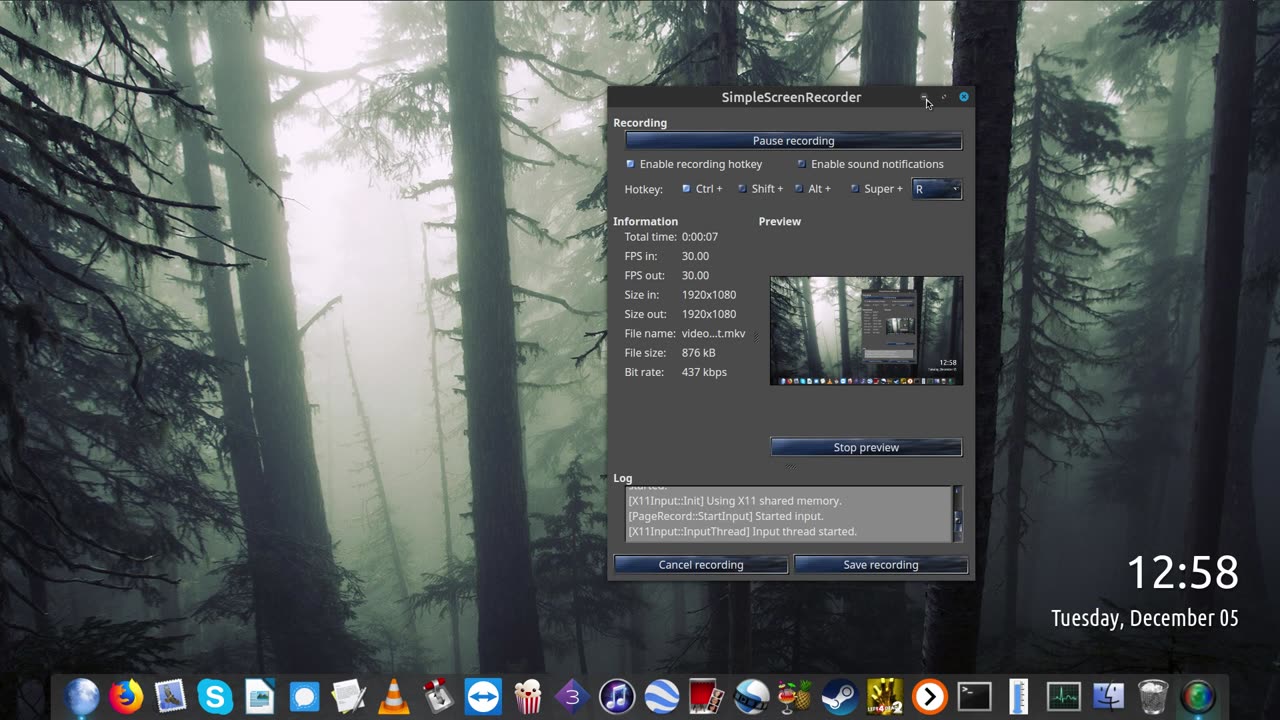Viewport: 1280px width, 720px height.
Task: Open the thermometer sensor icon in dock
Action: coord(1018,696)
